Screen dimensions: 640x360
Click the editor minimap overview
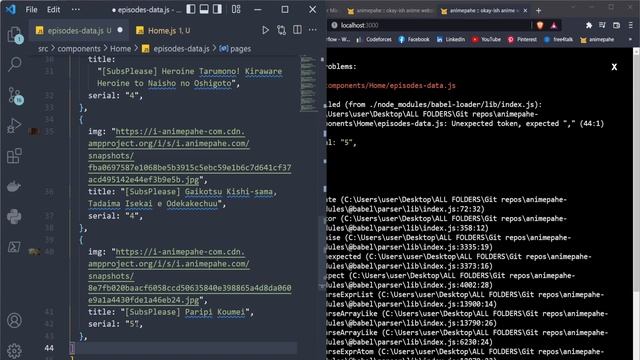(308, 84)
